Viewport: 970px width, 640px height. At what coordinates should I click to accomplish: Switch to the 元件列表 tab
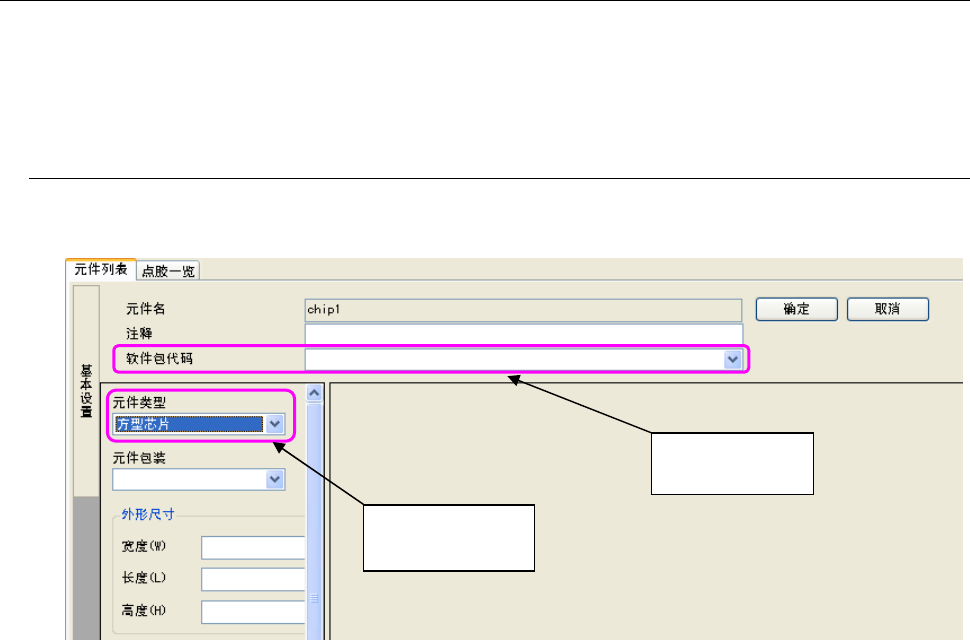[101, 269]
